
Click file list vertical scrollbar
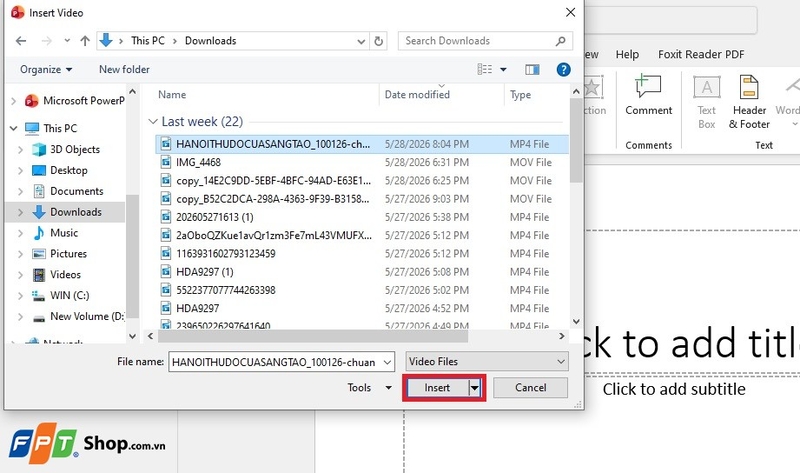(x=576, y=140)
